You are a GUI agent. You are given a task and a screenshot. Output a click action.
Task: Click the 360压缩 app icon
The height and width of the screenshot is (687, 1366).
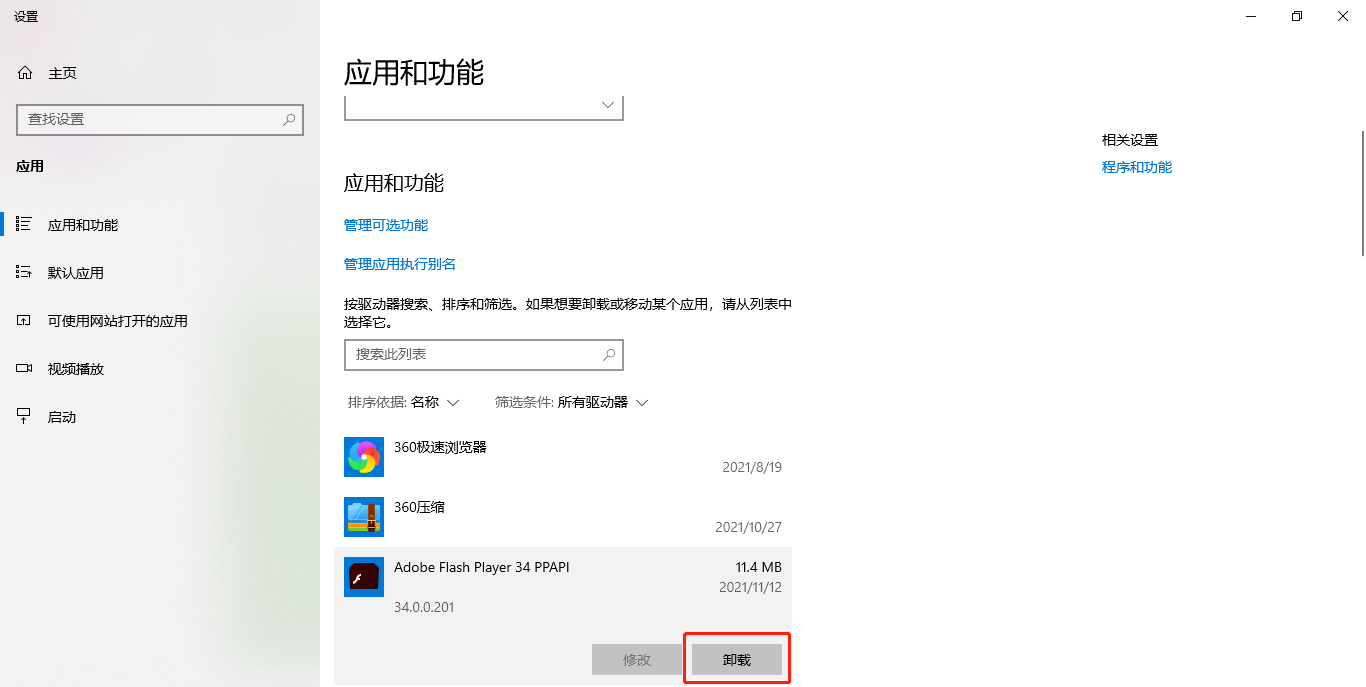point(364,517)
